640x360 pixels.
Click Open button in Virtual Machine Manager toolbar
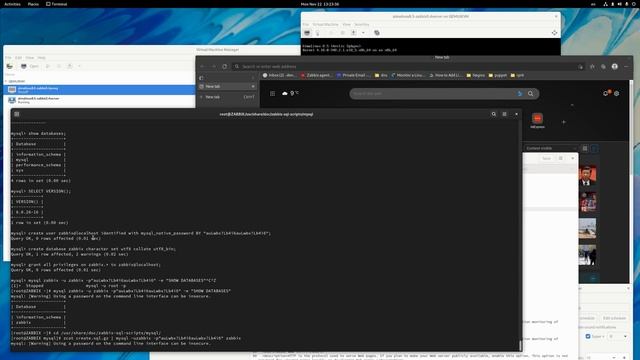pyautogui.click(x=30, y=66)
